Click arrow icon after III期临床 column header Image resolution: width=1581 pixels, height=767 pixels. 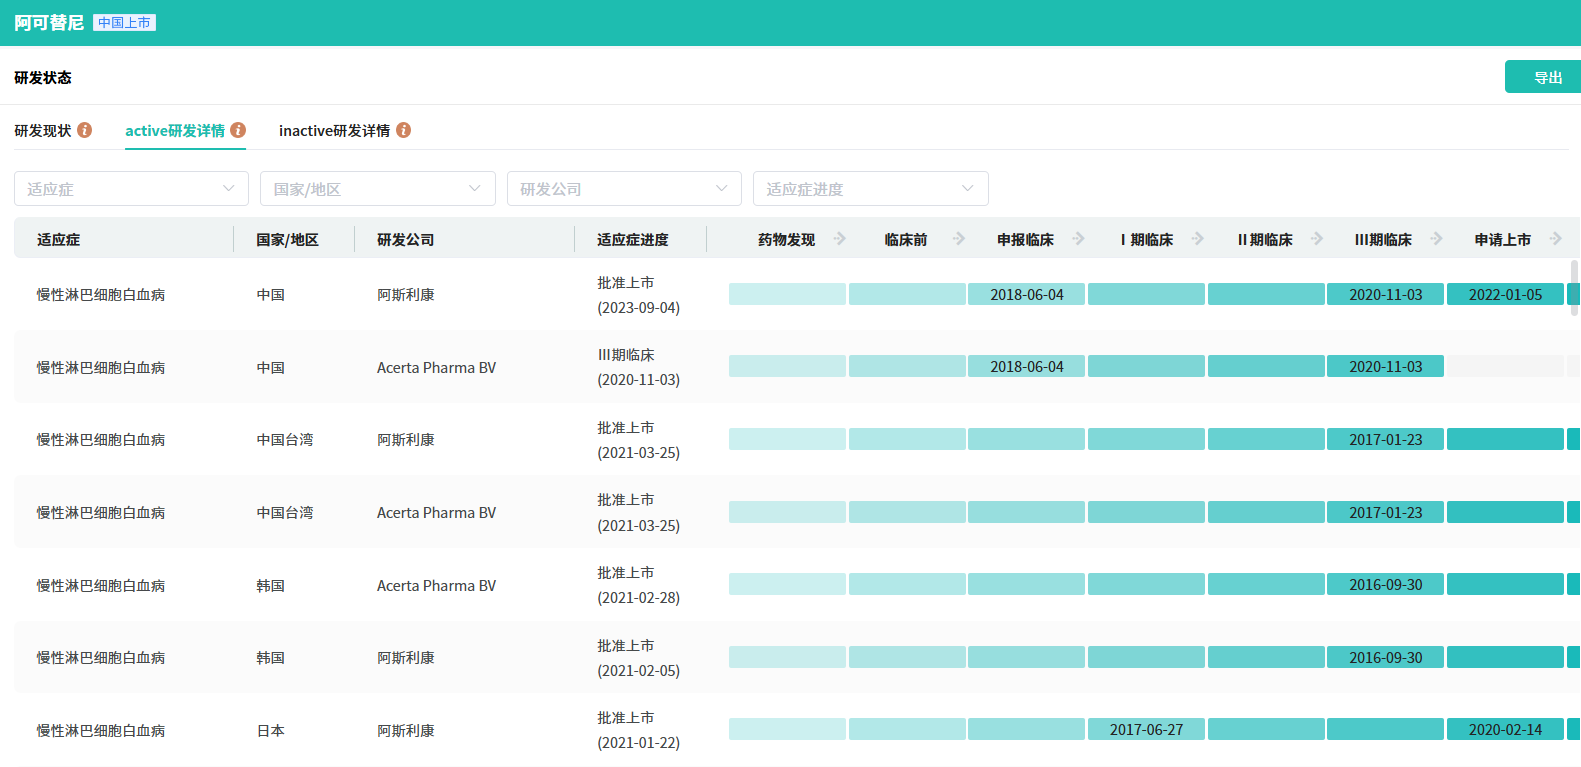click(x=1437, y=239)
